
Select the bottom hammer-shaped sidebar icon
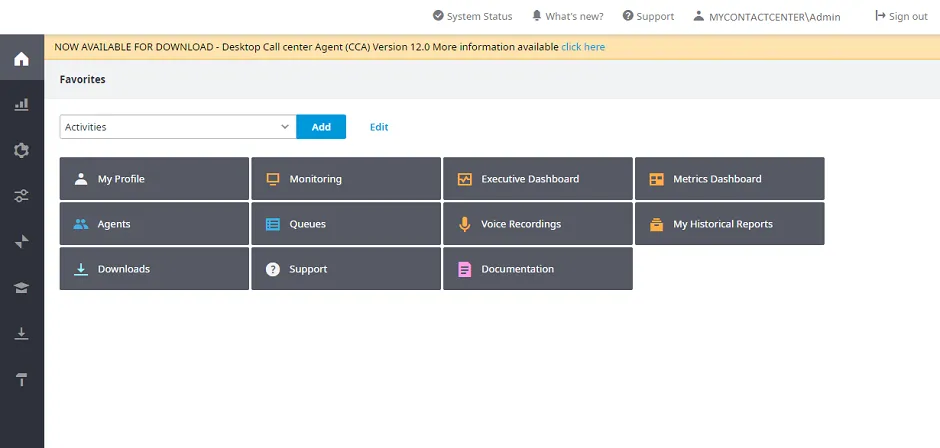point(22,379)
